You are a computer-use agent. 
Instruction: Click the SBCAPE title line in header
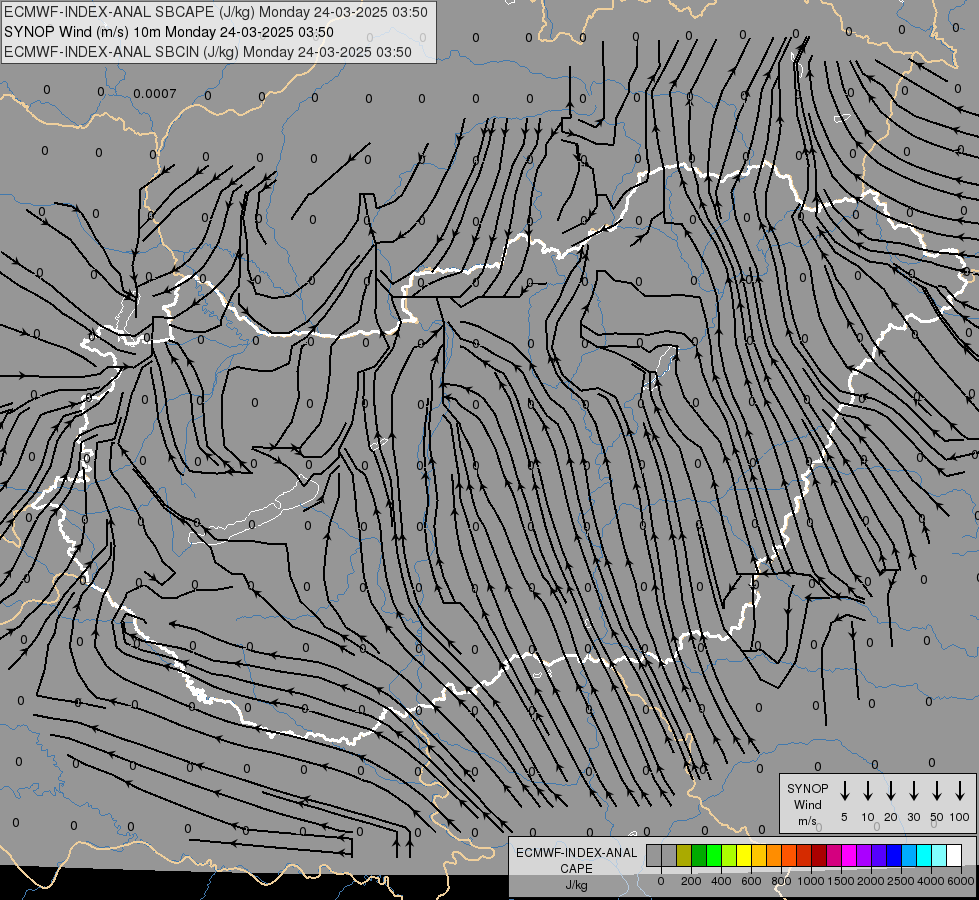click(x=216, y=12)
